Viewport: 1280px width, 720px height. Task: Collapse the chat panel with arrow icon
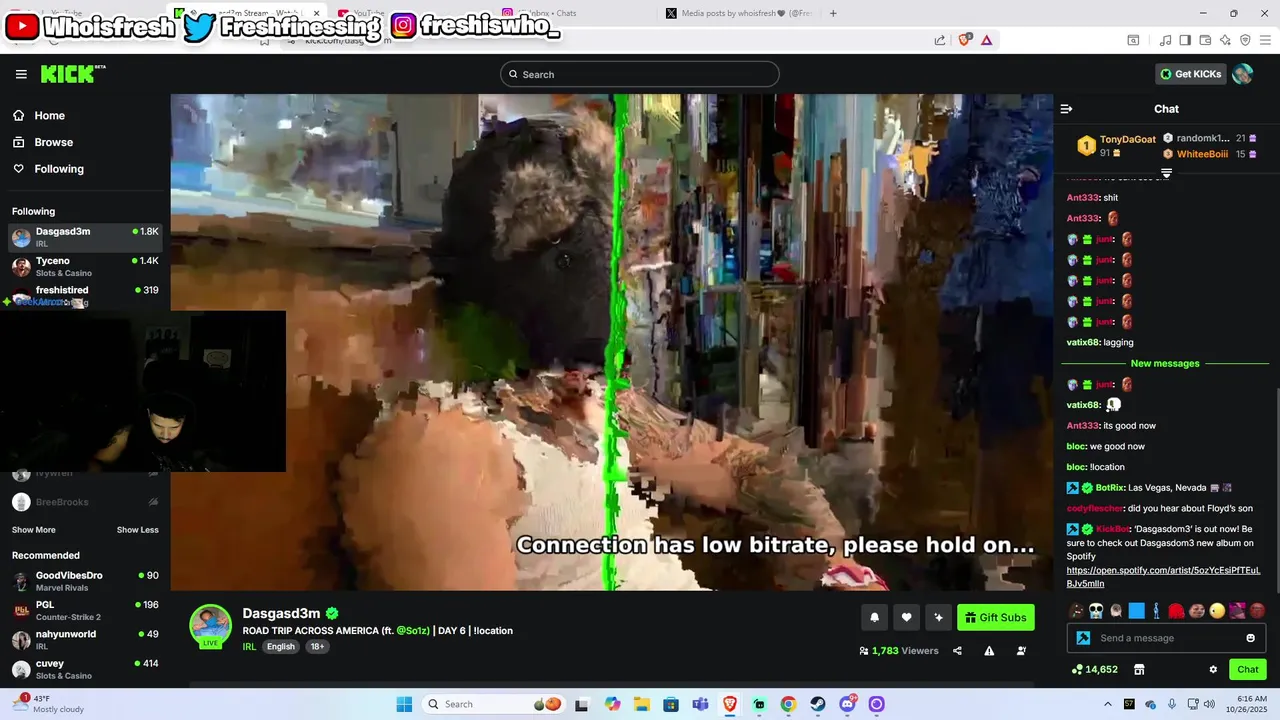pyautogui.click(x=1066, y=109)
